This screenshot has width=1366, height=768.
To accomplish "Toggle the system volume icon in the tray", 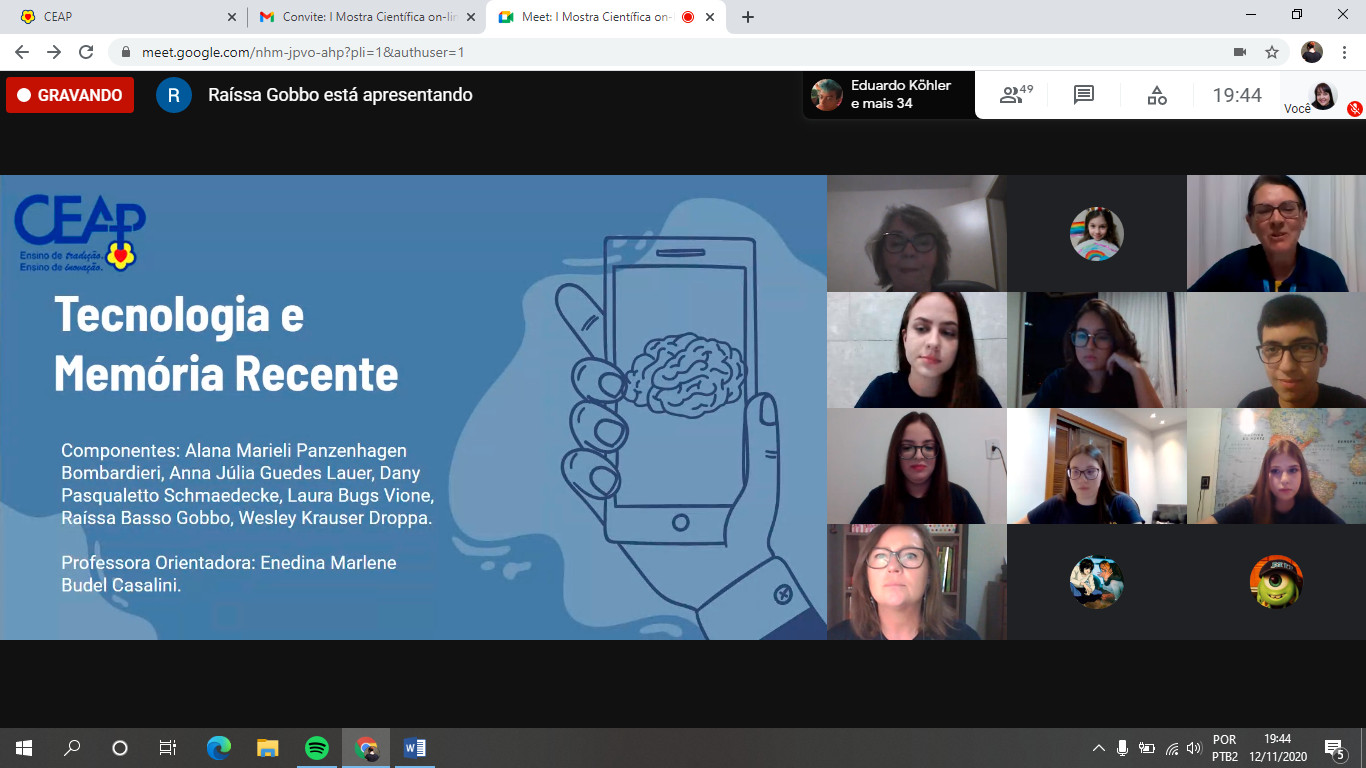I will point(1193,748).
